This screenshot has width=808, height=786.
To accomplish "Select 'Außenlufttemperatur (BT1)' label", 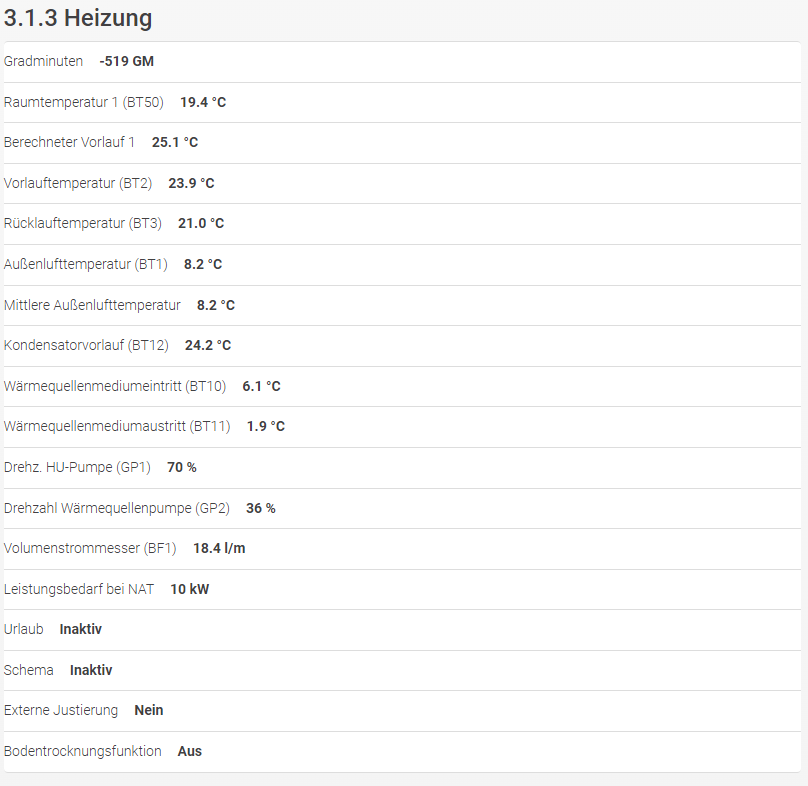I will (86, 264).
